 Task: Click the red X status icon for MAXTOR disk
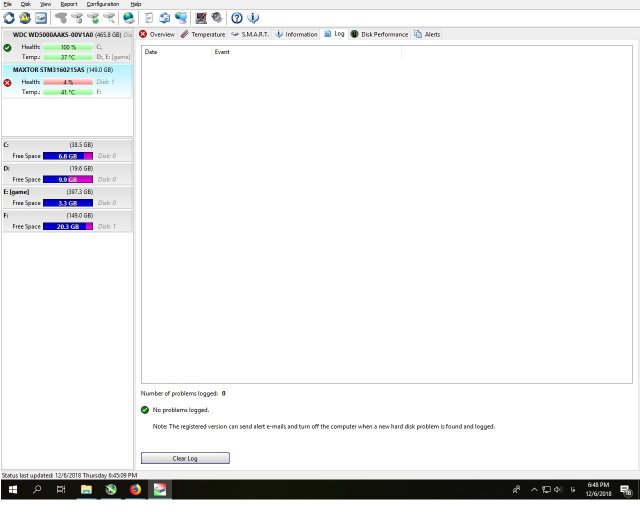tap(8, 83)
